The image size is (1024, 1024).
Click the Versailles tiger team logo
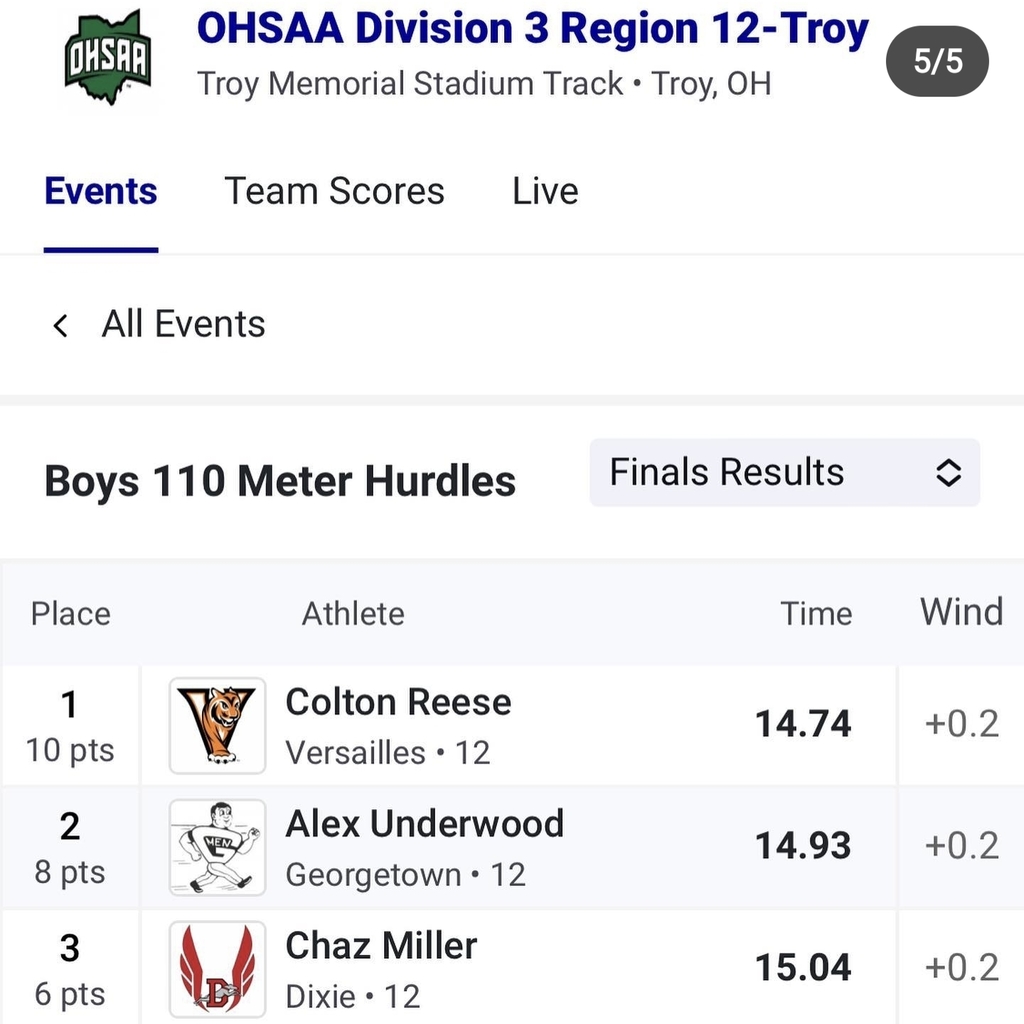pos(217,726)
